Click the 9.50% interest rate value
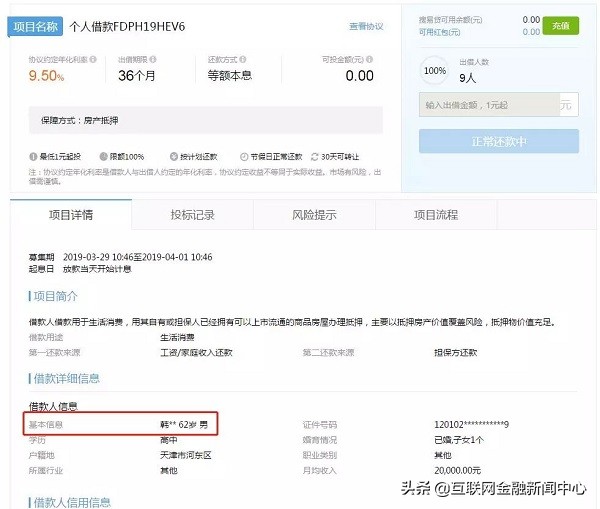The width and height of the screenshot is (600, 509). coord(46,76)
